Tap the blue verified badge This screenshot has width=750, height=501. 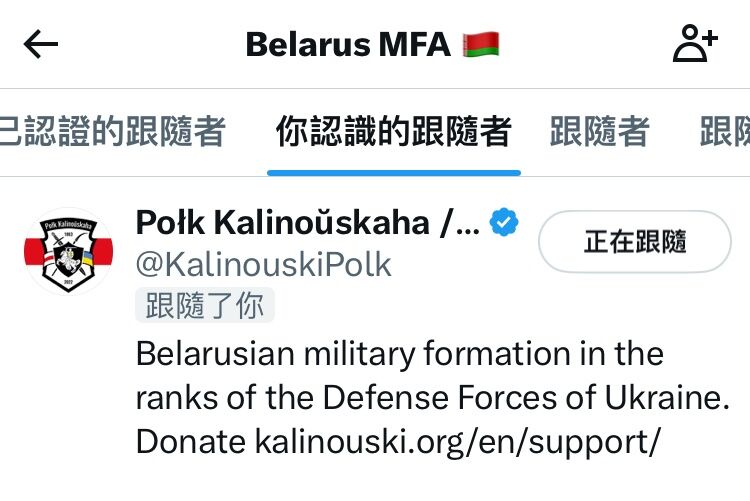pyautogui.click(x=504, y=222)
